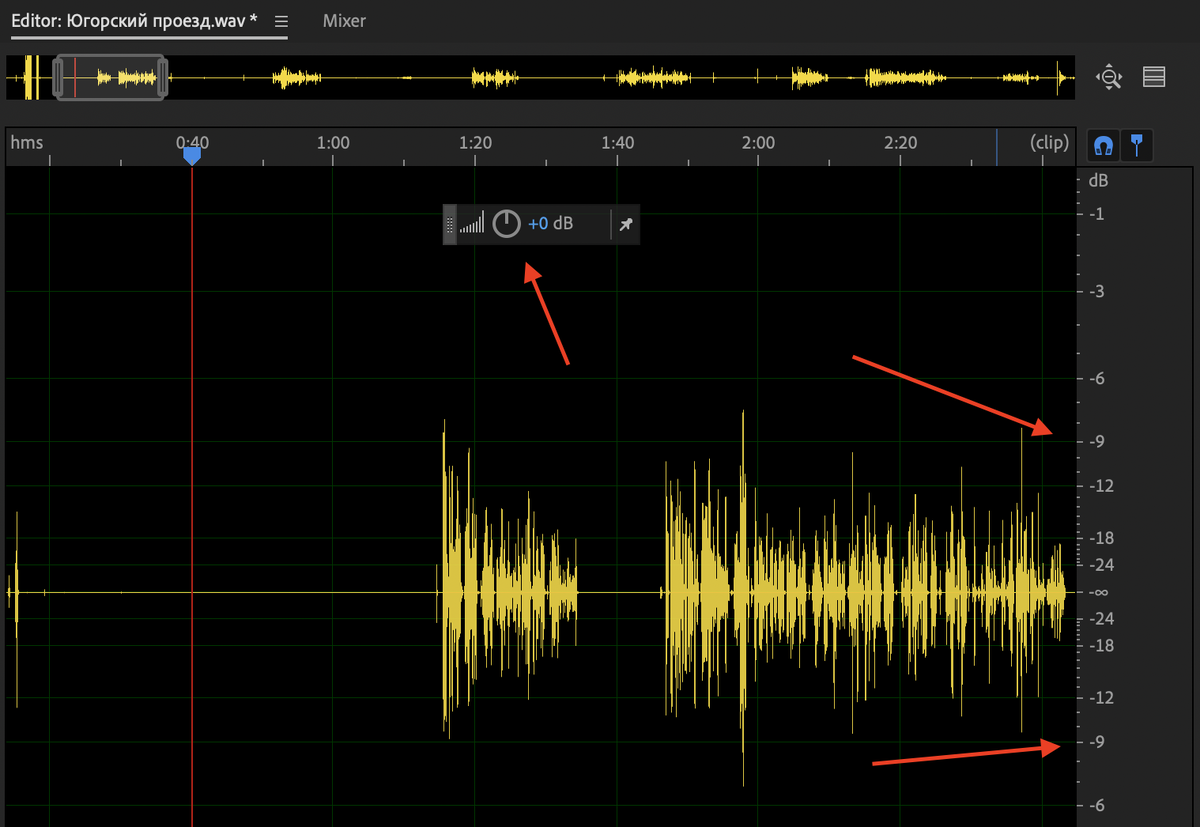Grab the HUD drag handle
The image size is (1200, 827).
[450, 225]
